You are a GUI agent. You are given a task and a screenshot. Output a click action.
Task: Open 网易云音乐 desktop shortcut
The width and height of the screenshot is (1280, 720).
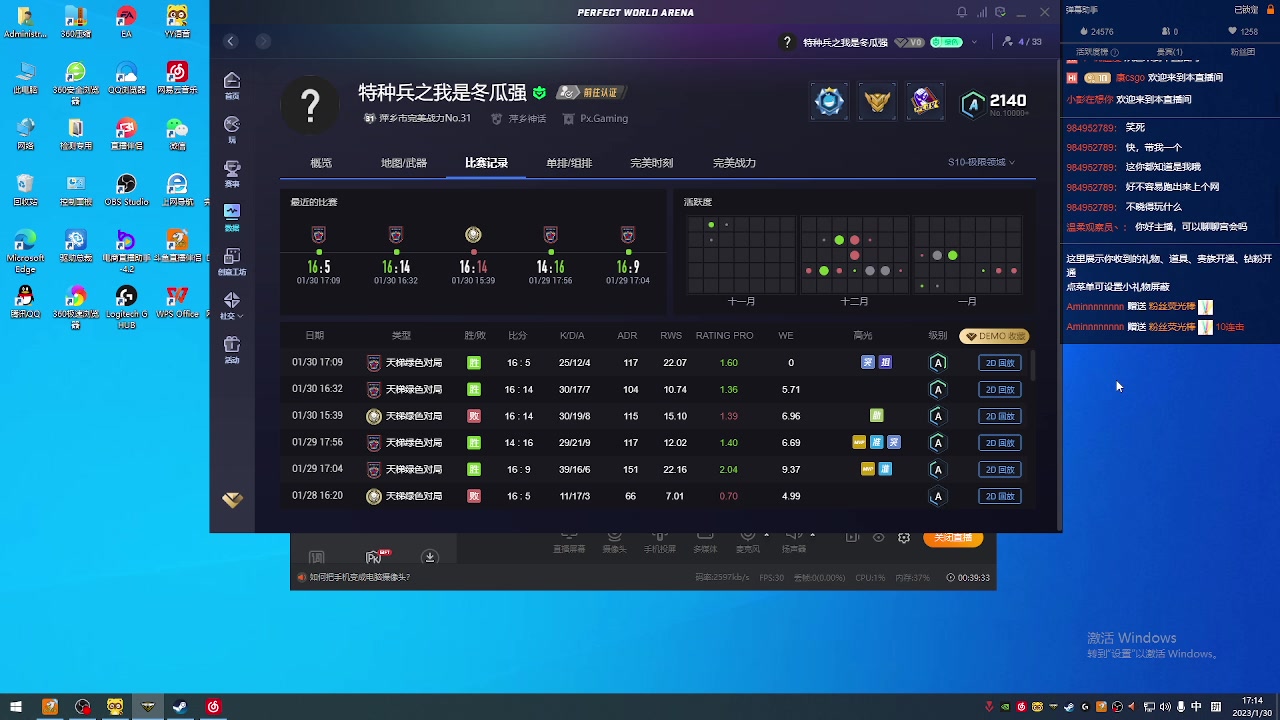click(x=177, y=78)
